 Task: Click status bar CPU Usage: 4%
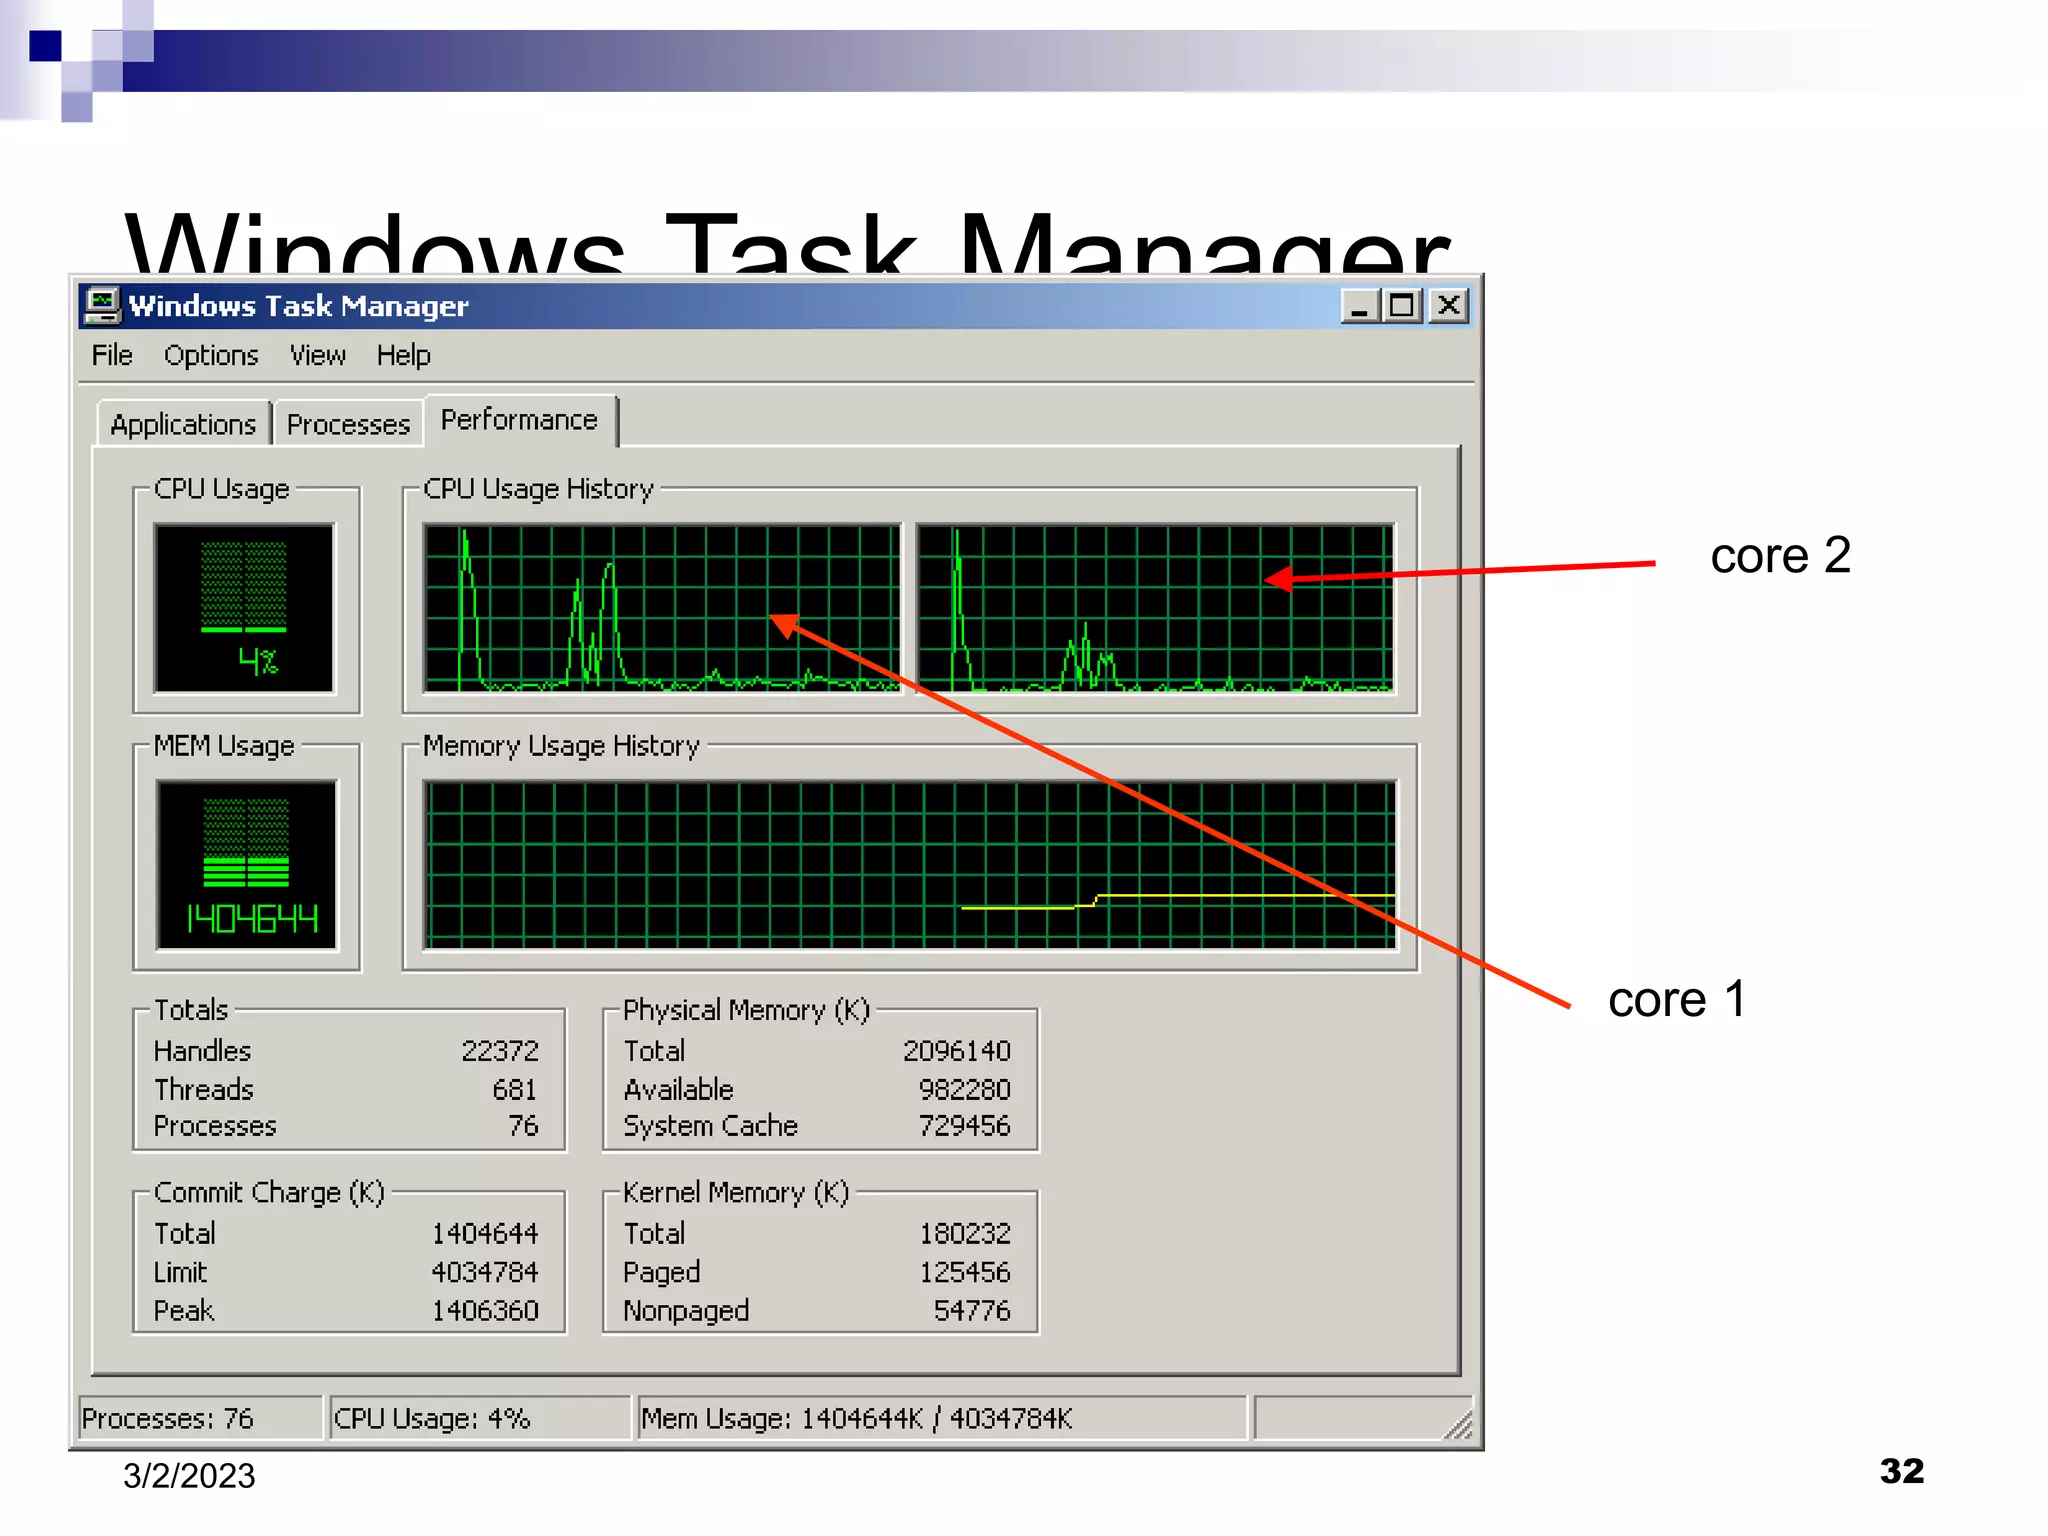(x=480, y=1418)
